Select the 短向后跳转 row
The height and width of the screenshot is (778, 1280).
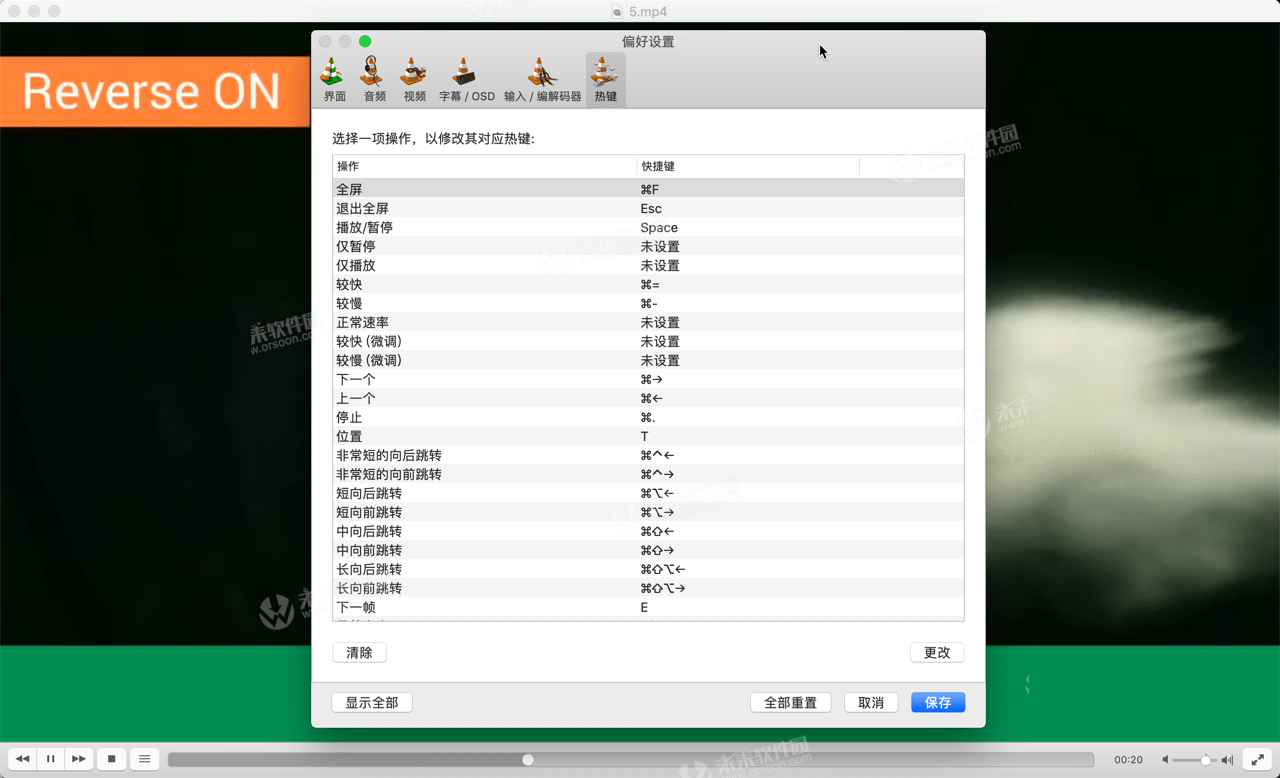pyautogui.click(x=648, y=493)
